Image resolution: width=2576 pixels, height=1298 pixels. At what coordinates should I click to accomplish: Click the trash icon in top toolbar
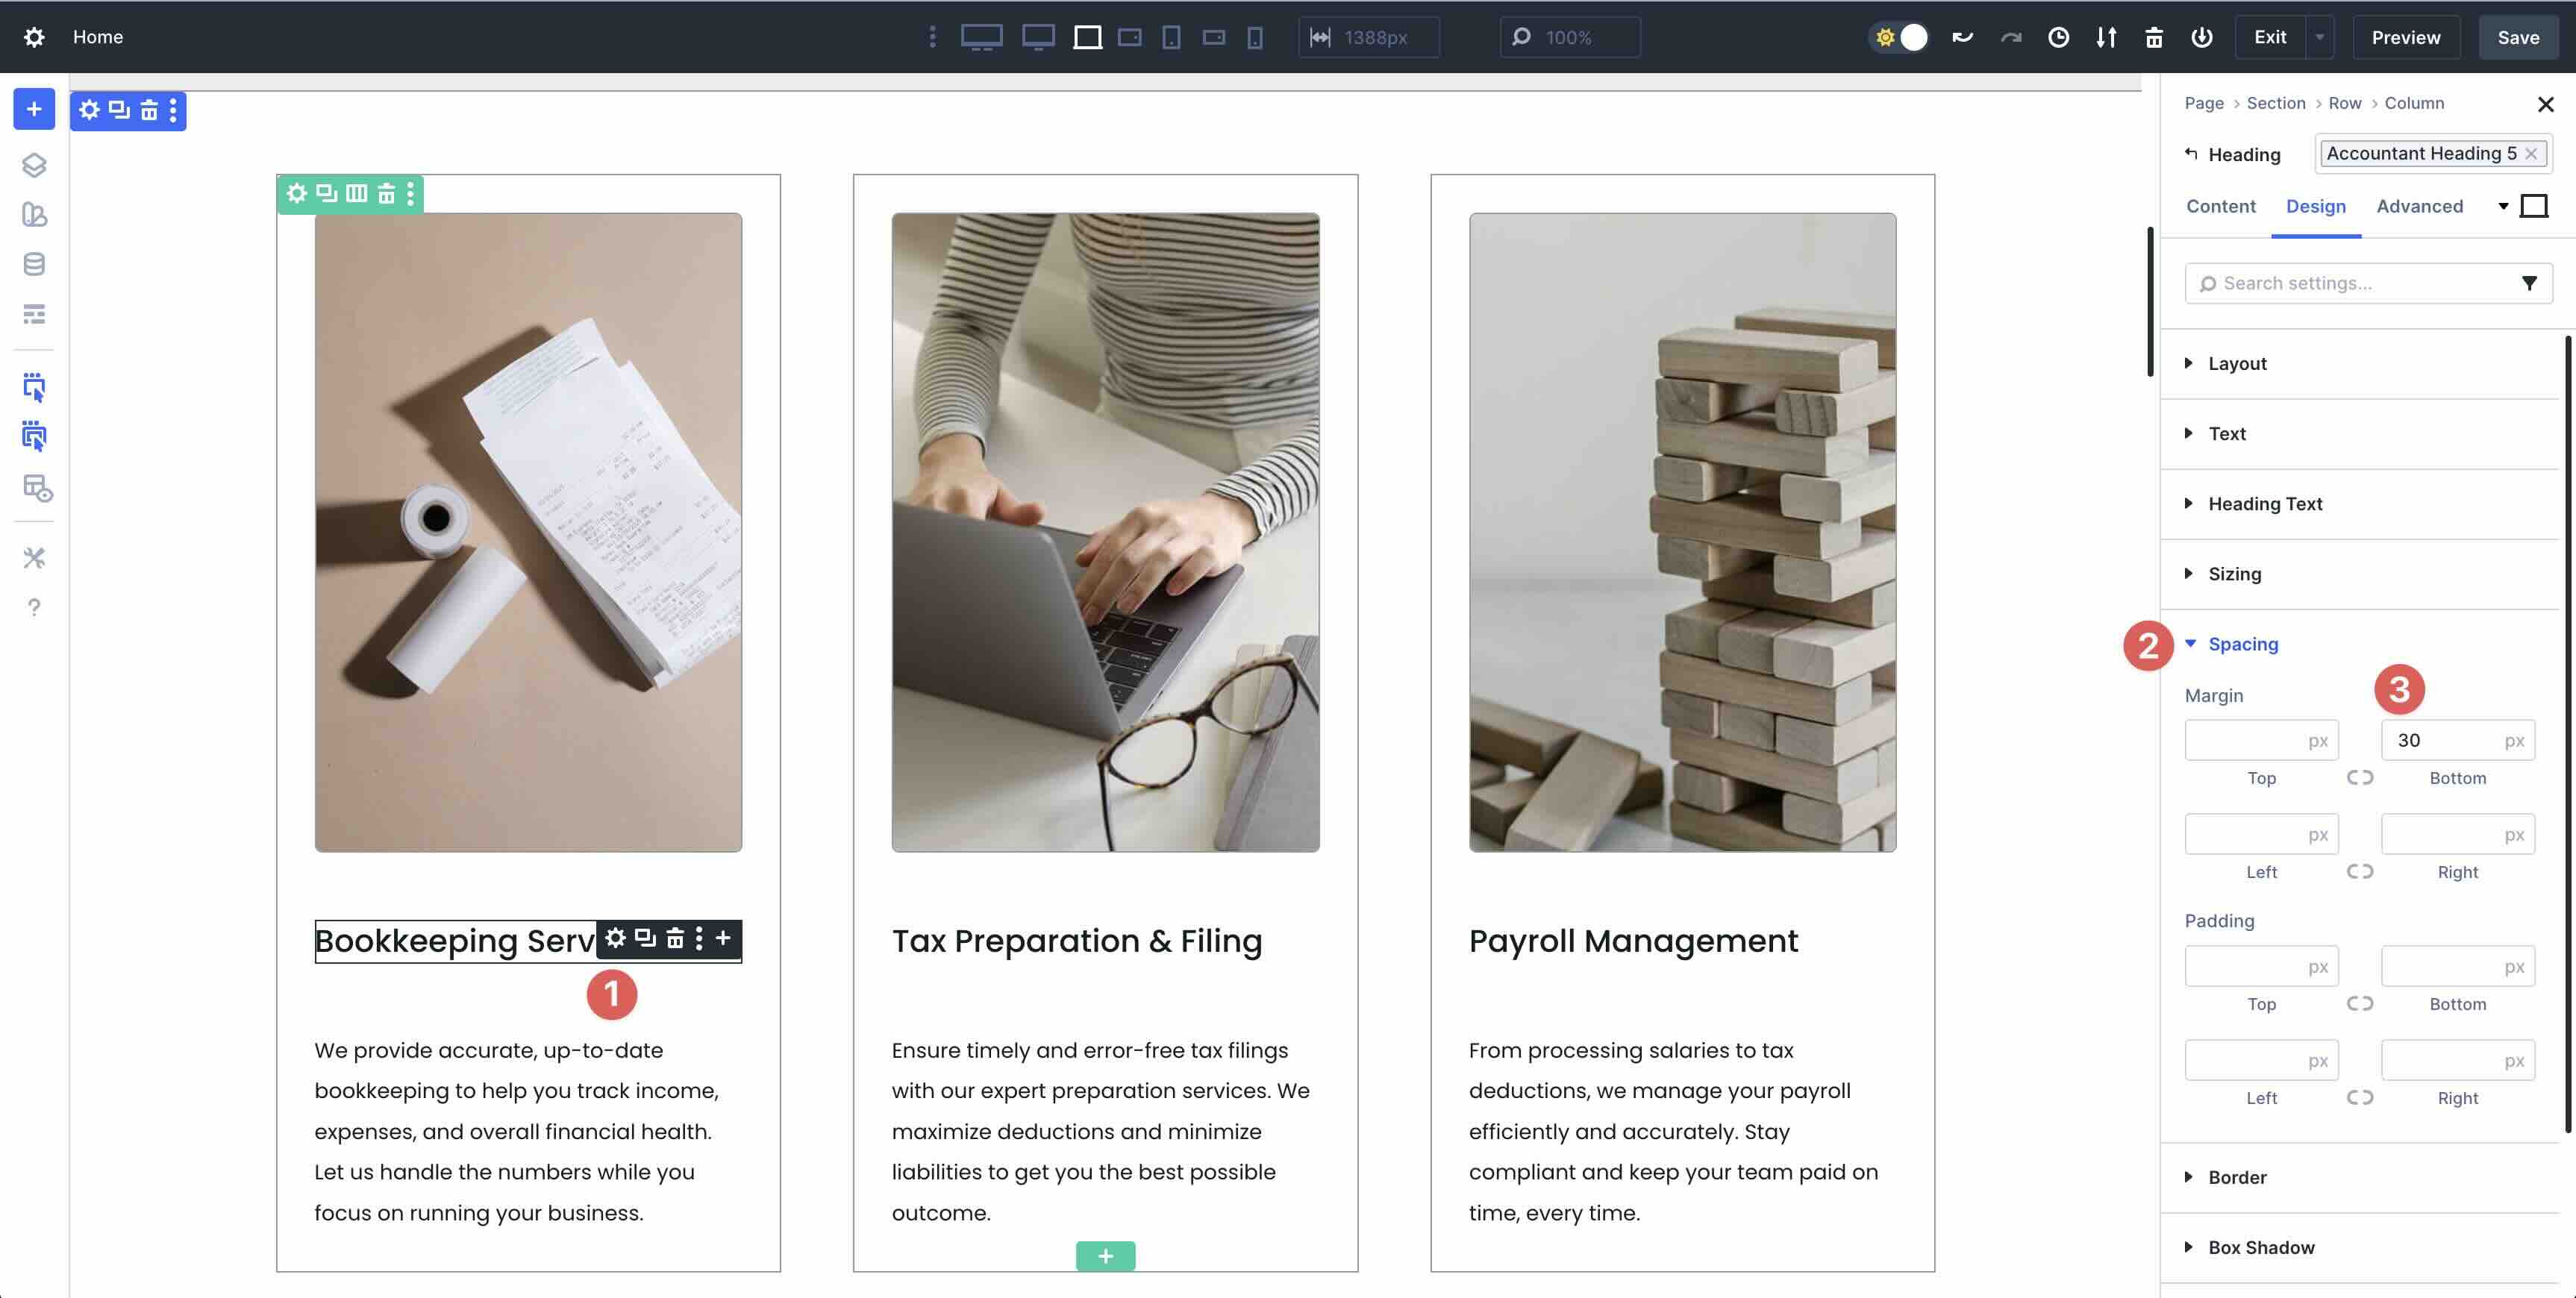2154,37
